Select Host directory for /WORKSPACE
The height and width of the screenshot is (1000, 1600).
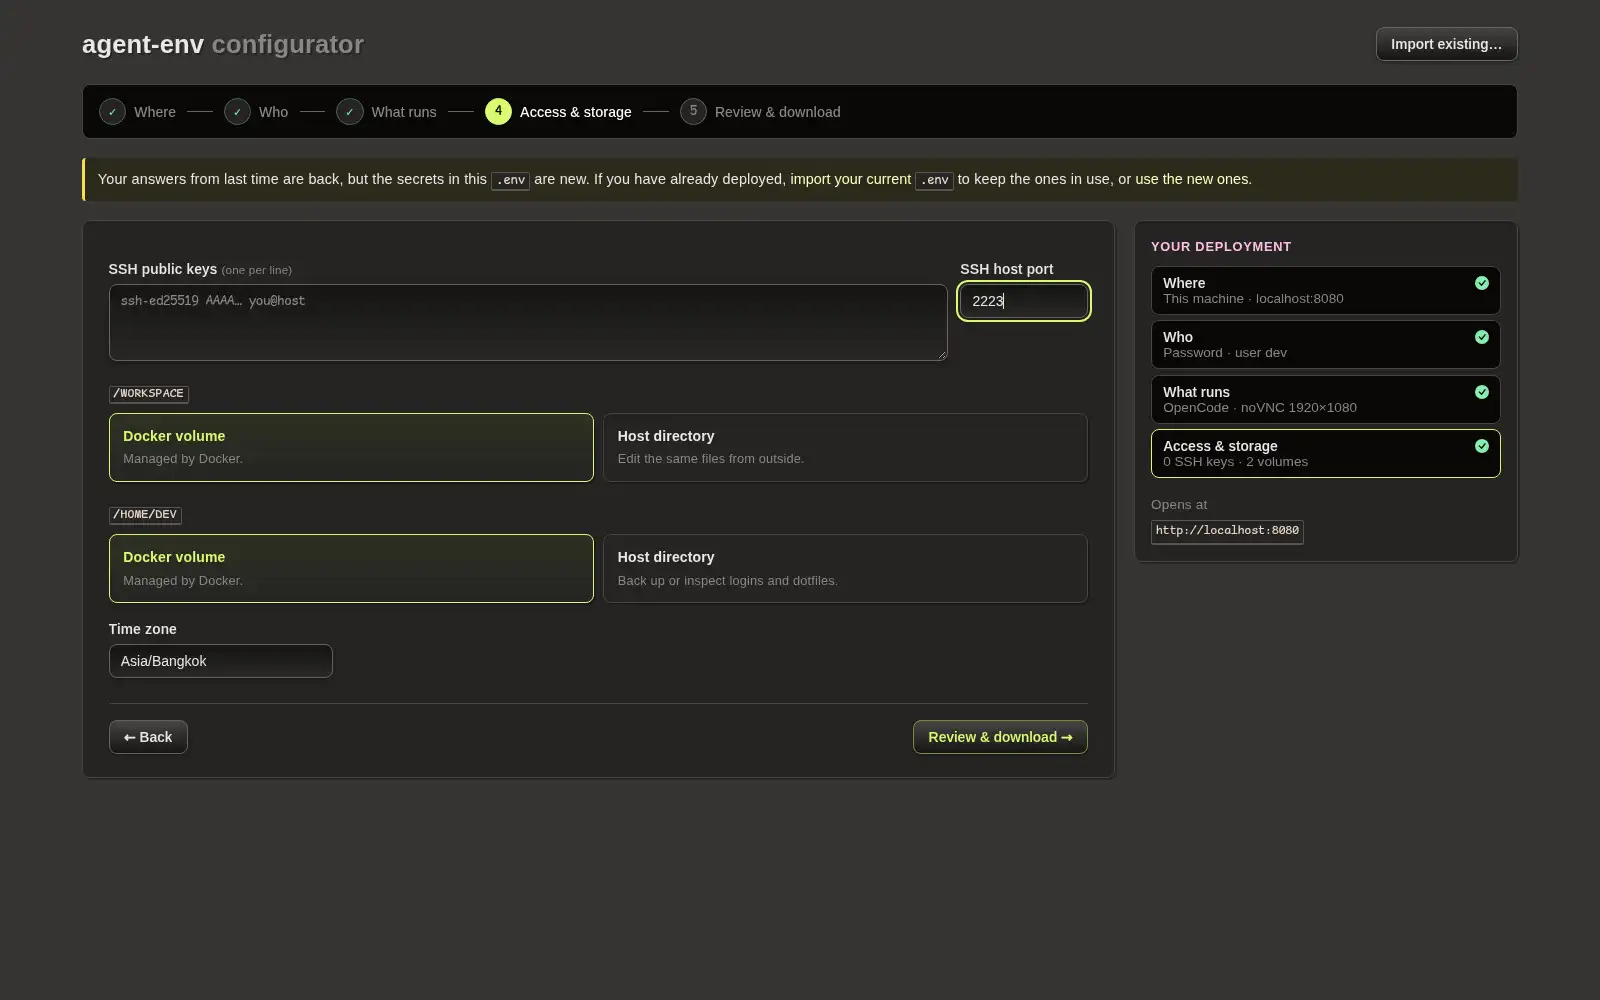point(845,447)
